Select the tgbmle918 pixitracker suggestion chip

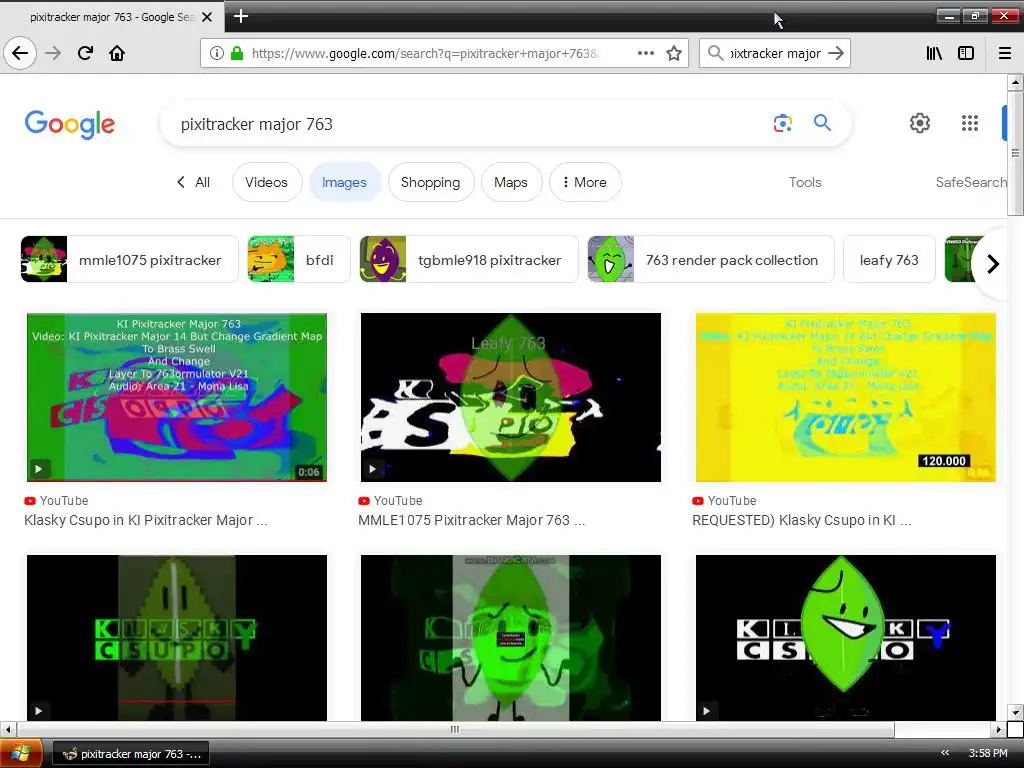469,259
